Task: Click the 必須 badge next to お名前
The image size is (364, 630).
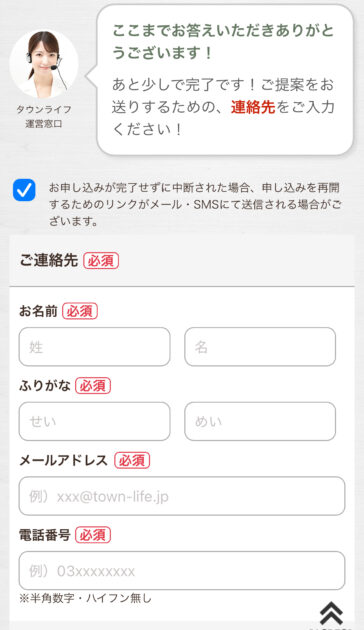Action: [x=80, y=311]
